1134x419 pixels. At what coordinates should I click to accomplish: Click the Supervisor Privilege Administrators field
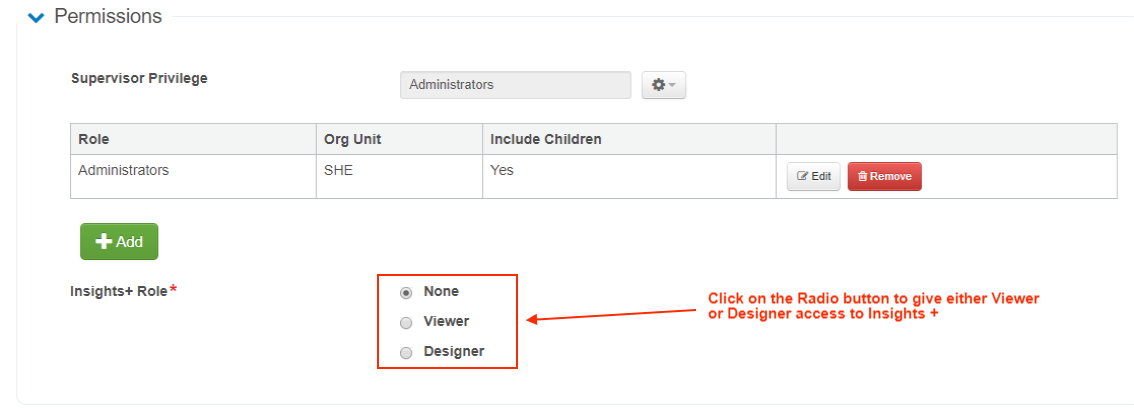[x=515, y=85]
